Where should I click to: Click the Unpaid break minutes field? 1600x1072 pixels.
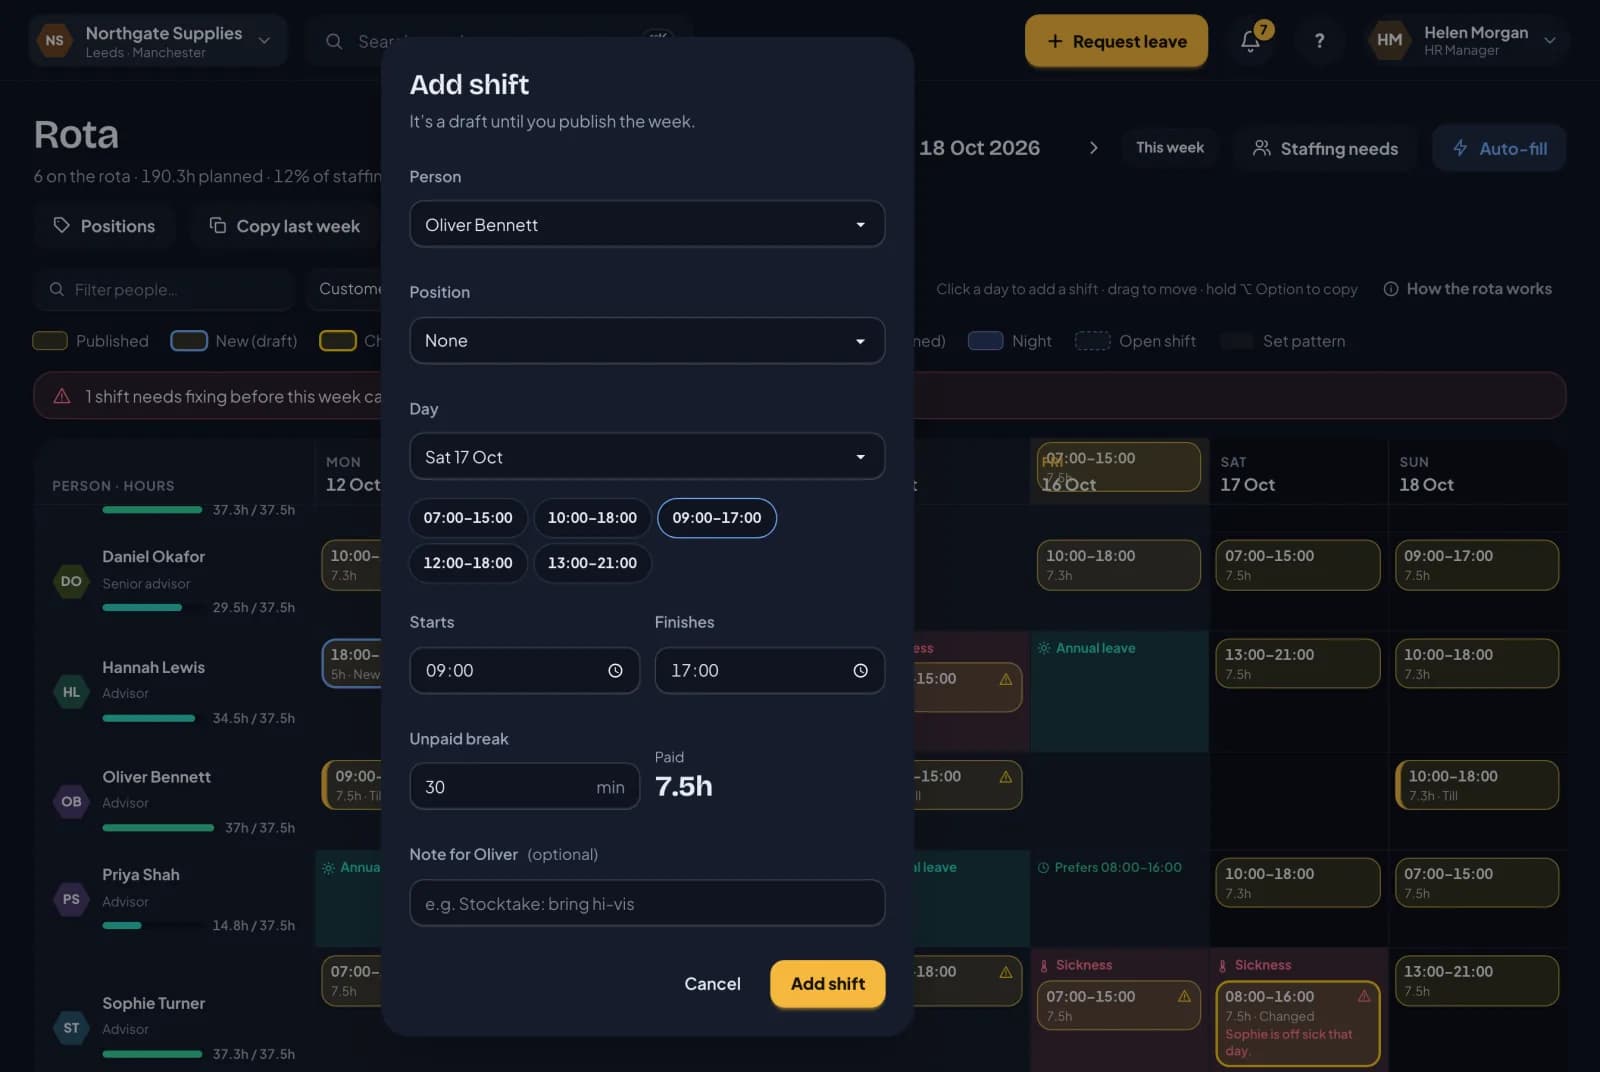coord(524,787)
